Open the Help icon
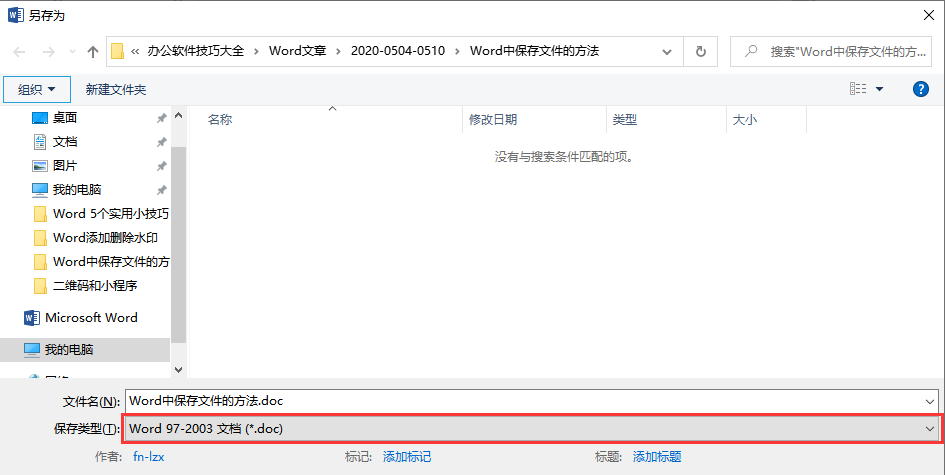The image size is (946, 475). [920, 89]
